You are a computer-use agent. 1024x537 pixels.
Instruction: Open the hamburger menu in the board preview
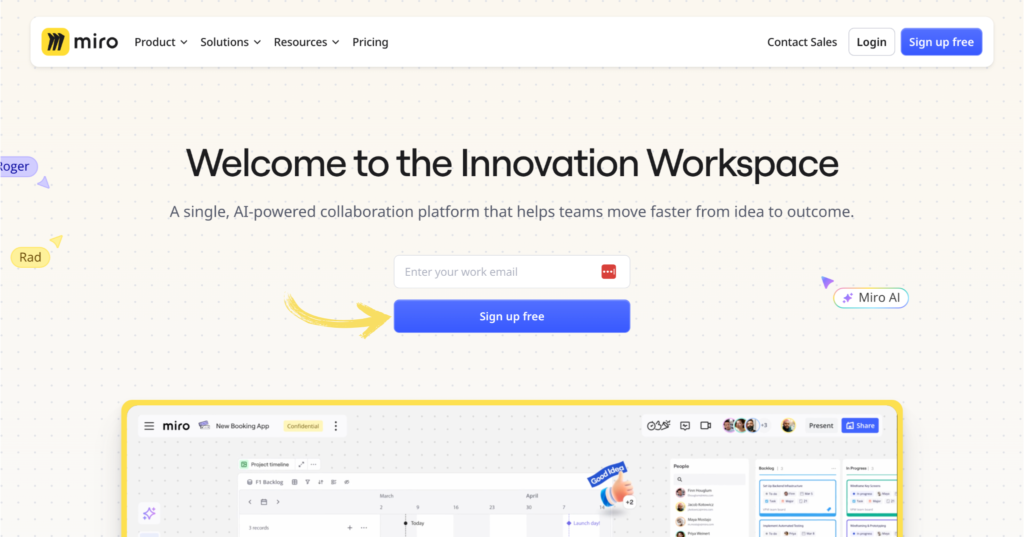pos(149,426)
